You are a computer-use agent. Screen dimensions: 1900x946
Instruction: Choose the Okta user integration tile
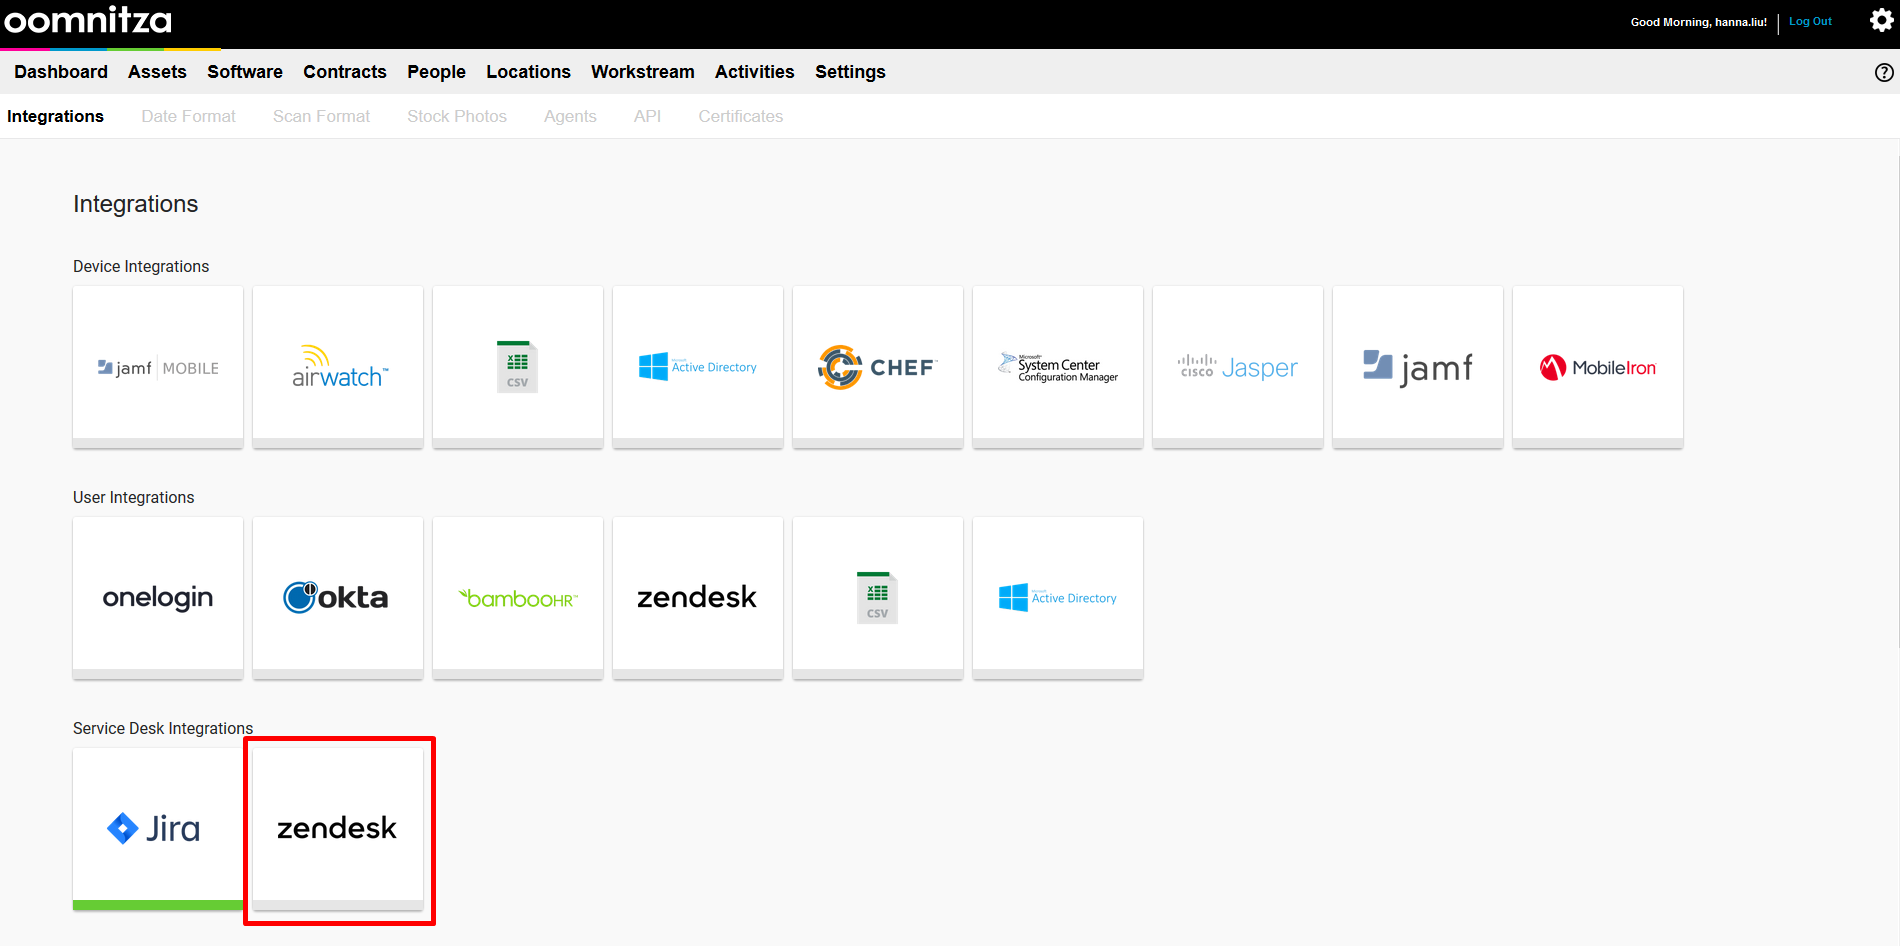(338, 598)
